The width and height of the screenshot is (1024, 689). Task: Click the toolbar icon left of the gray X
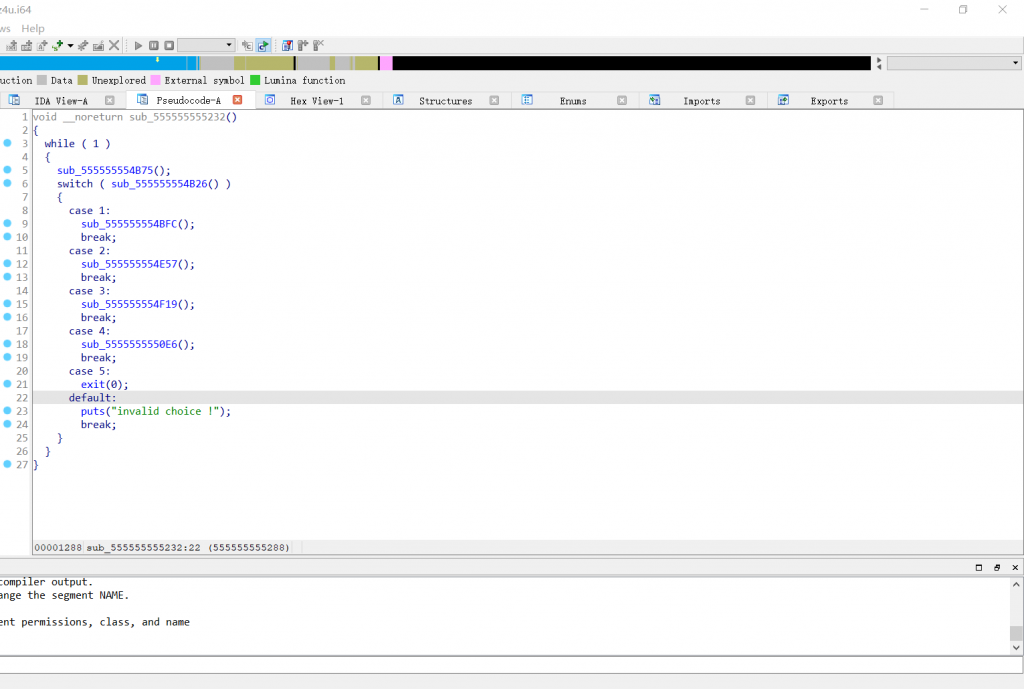(x=99, y=45)
